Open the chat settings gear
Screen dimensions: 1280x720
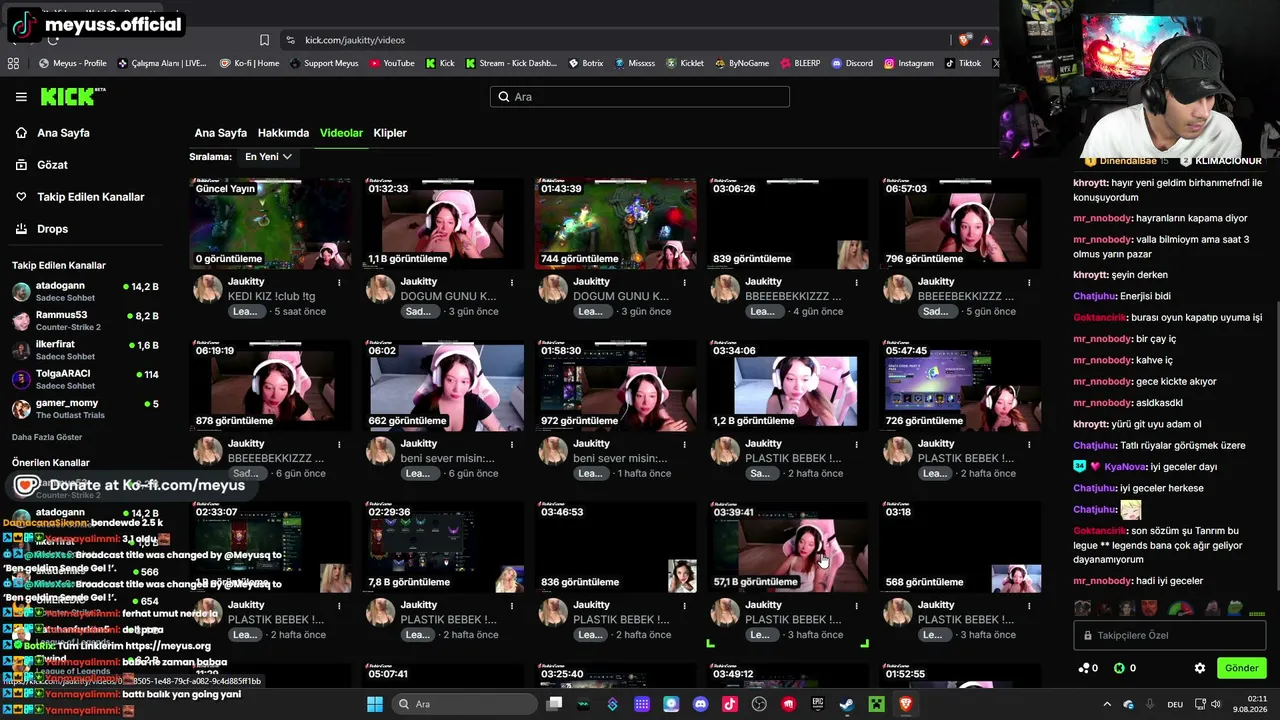click(x=1200, y=668)
